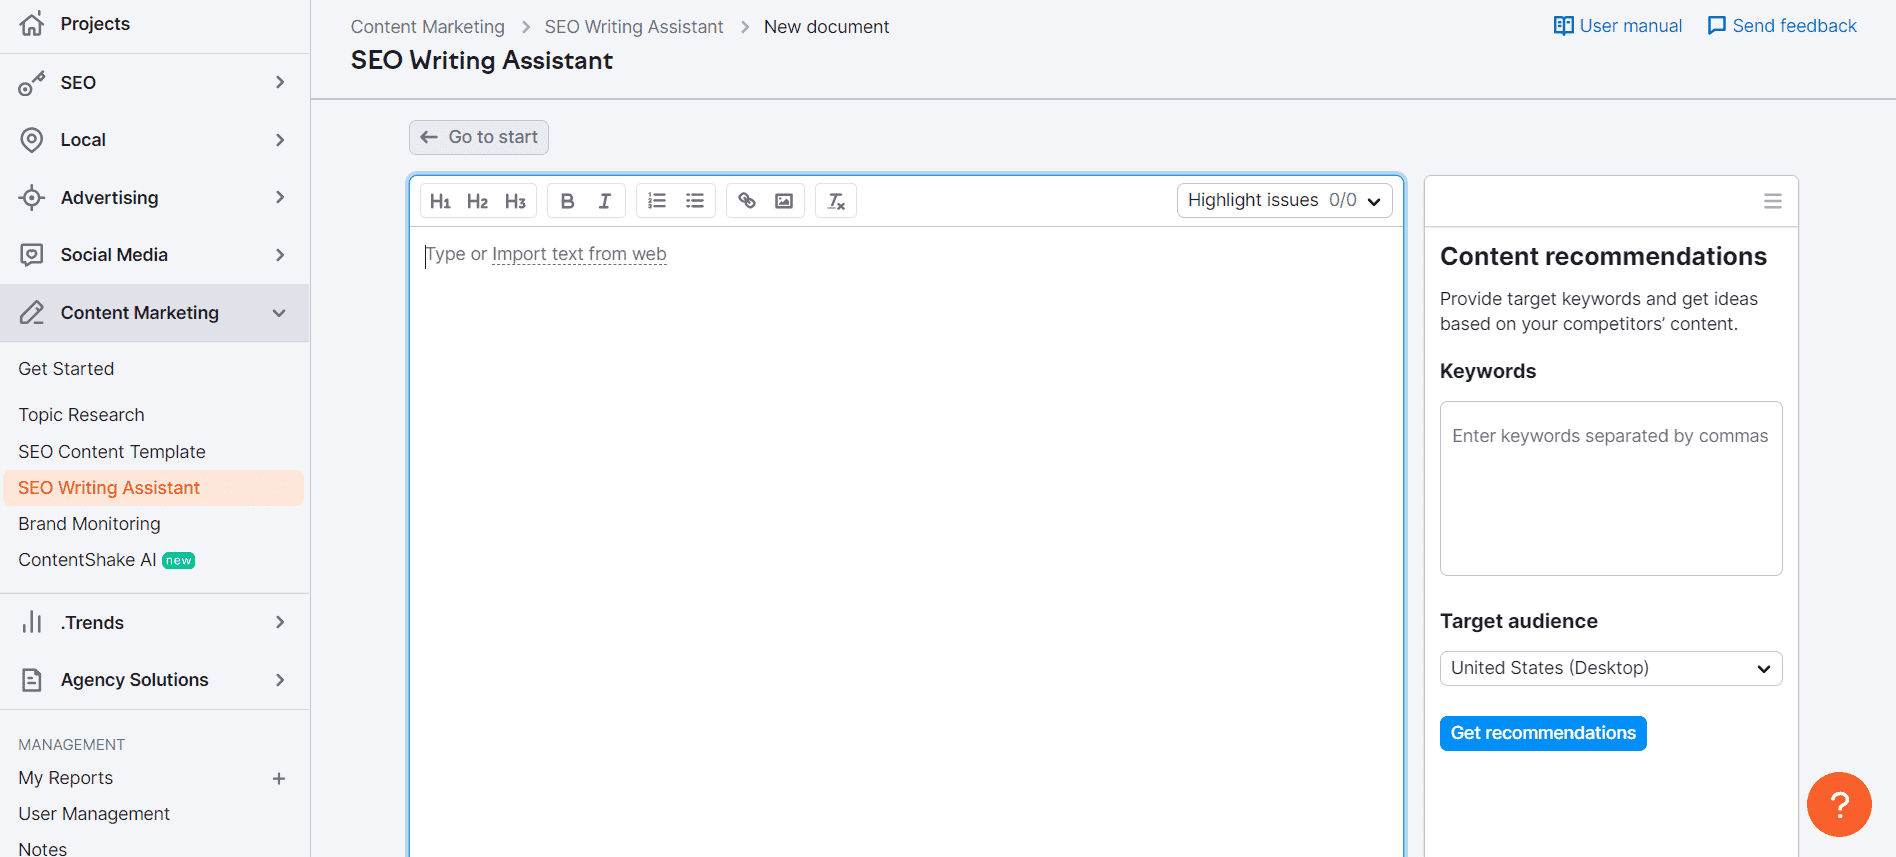Expand the Agency Solutions menu chevron
Image resolution: width=1896 pixels, height=857 pixels.
280,680
